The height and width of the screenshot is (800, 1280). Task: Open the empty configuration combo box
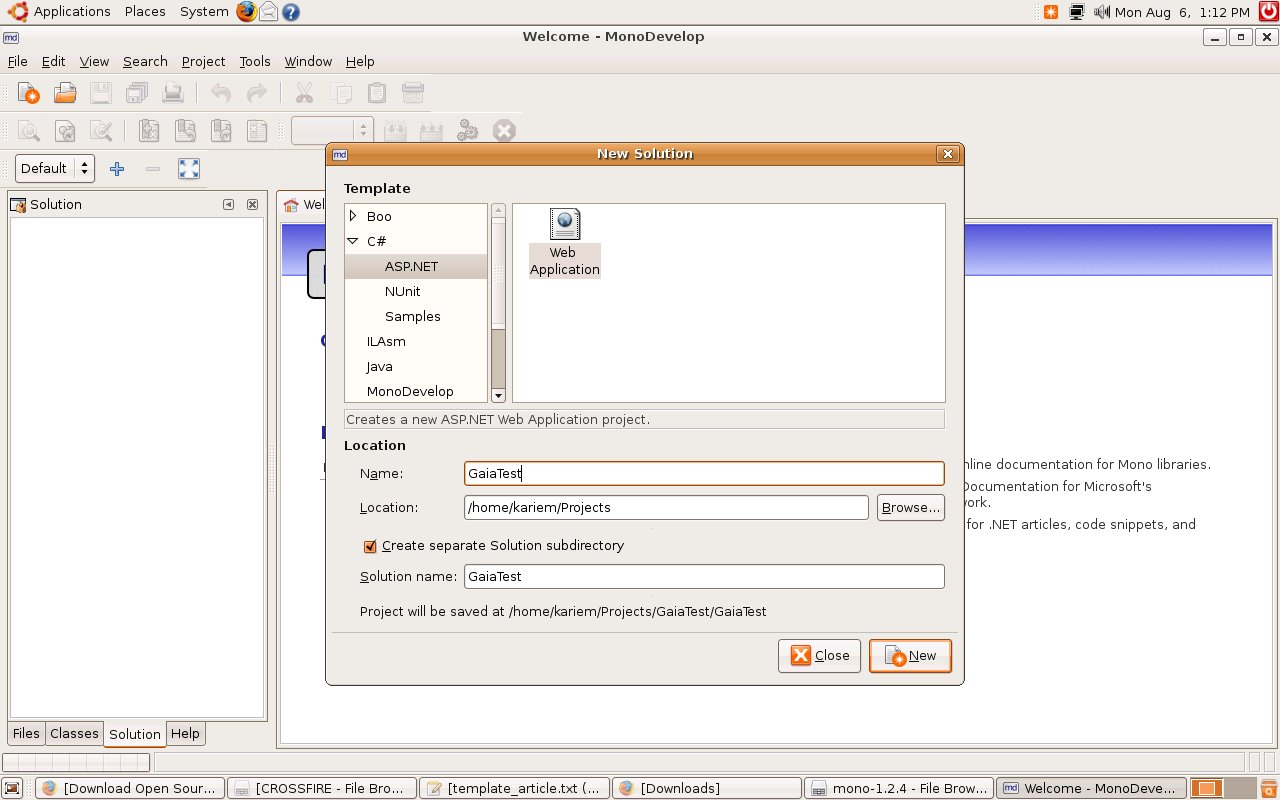[x=333, y=130]
